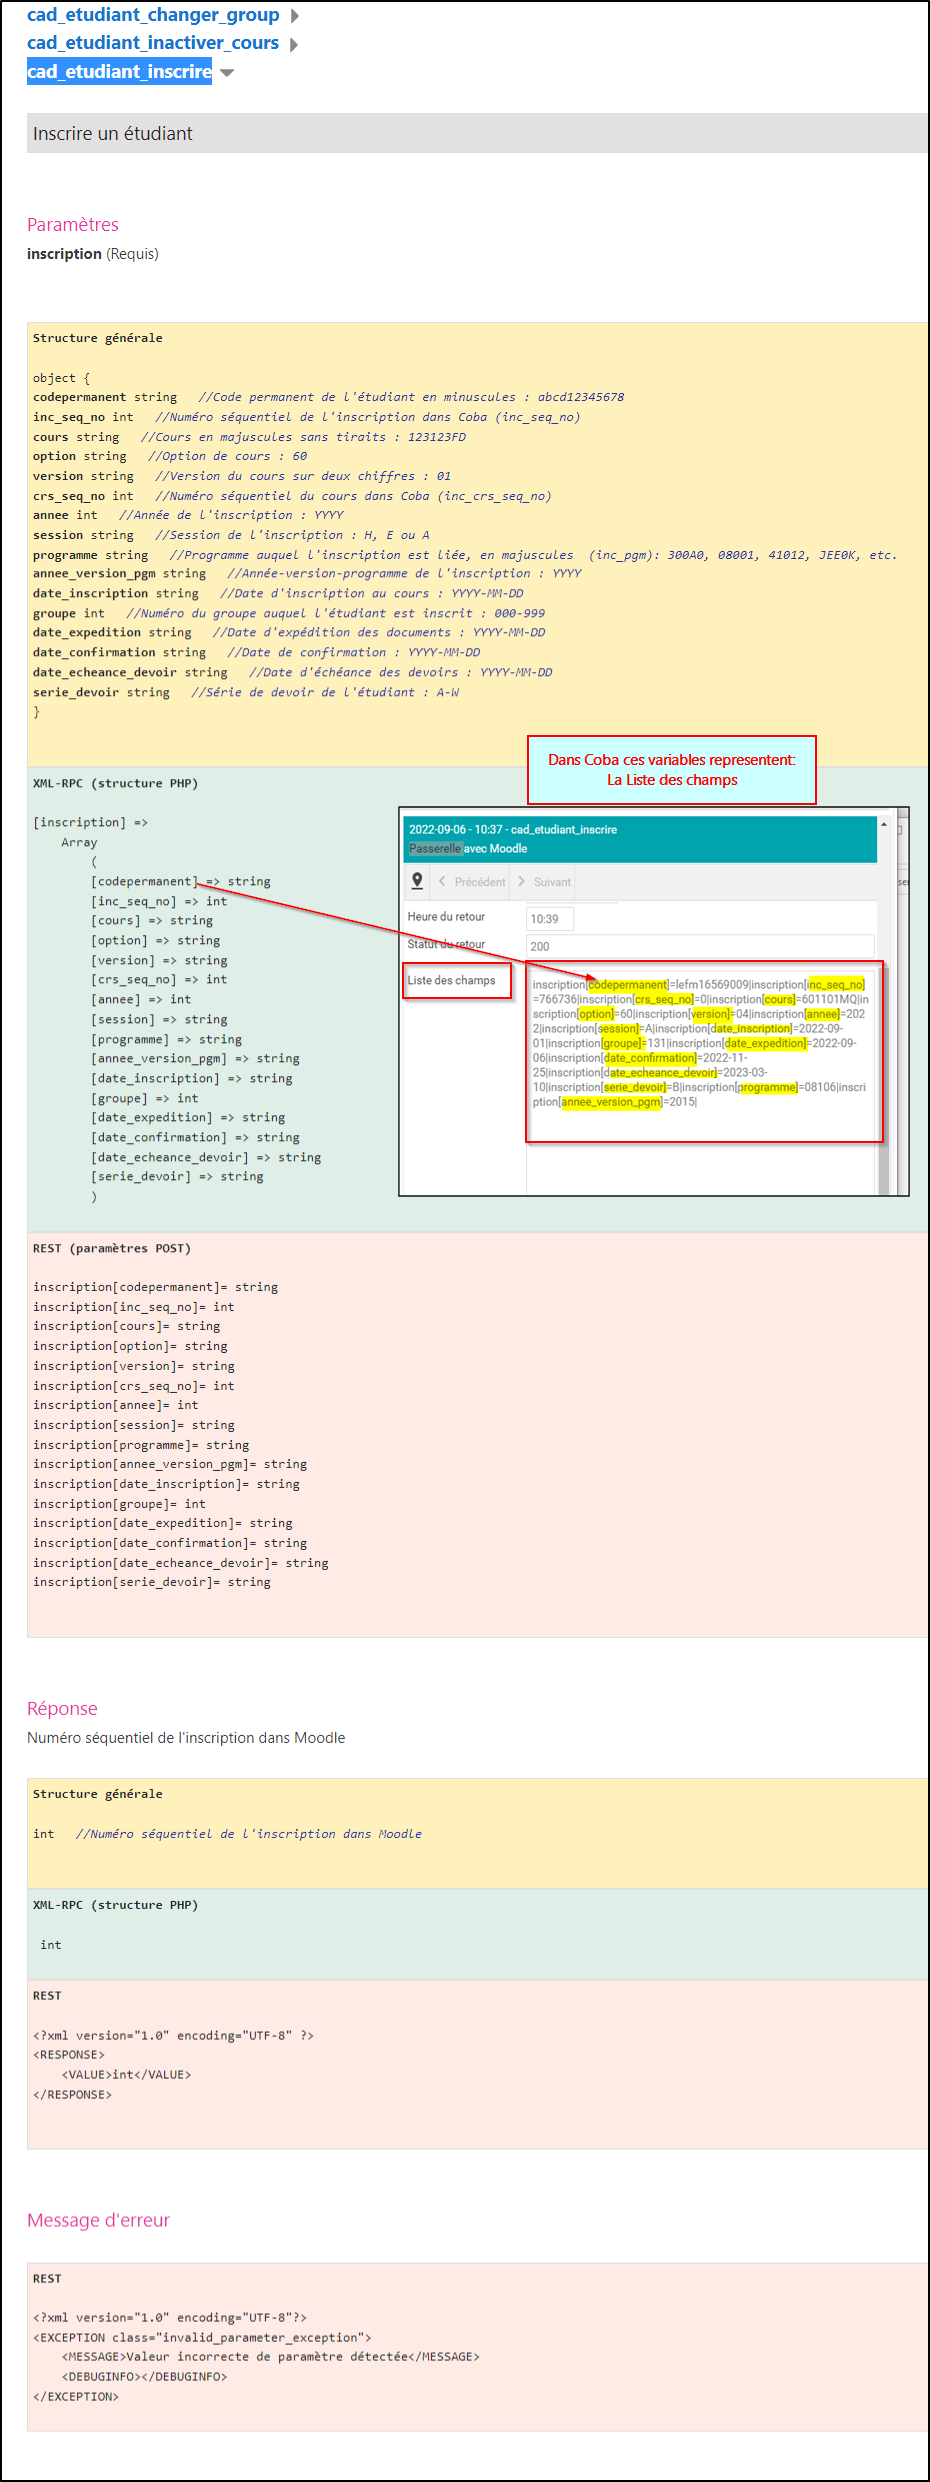Collapse cad_etudiant_inscrire section arrow

(x=227, y=72)
